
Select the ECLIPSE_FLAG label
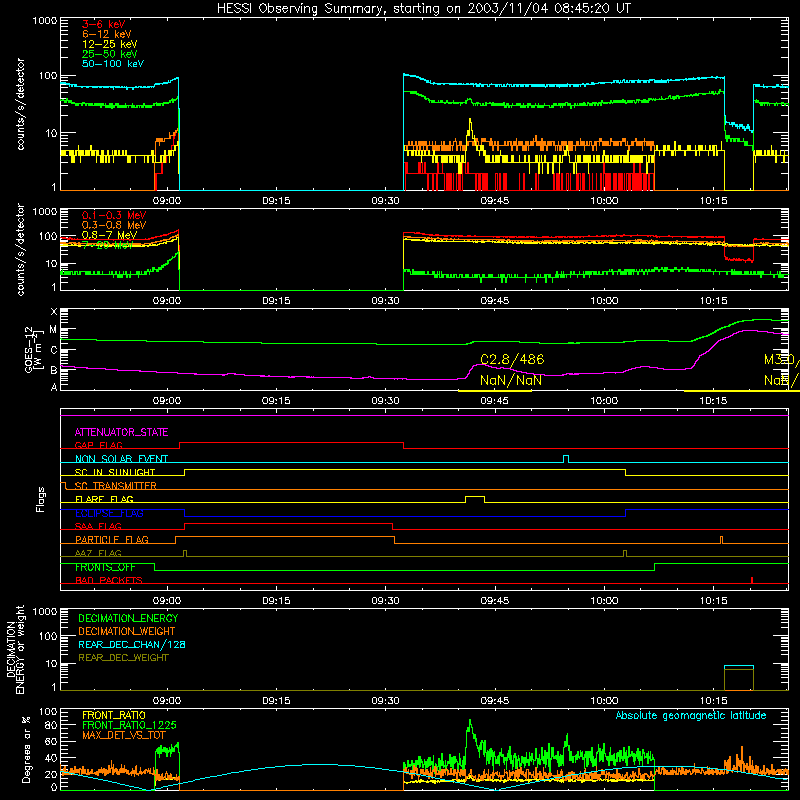coord(109,513)
